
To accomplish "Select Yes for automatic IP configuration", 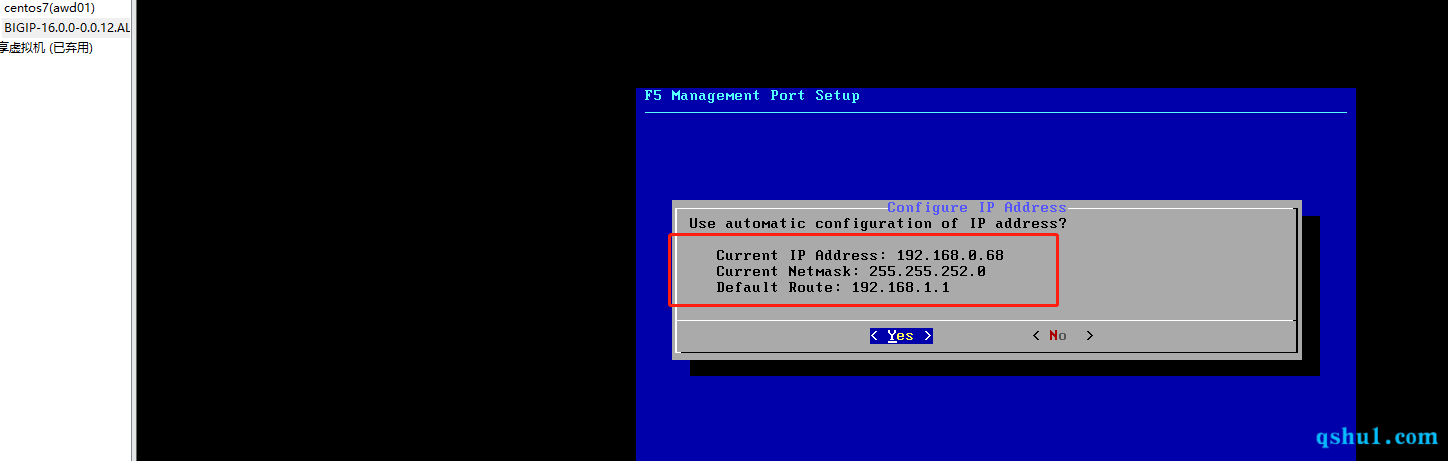I will [x=900, y=336].
